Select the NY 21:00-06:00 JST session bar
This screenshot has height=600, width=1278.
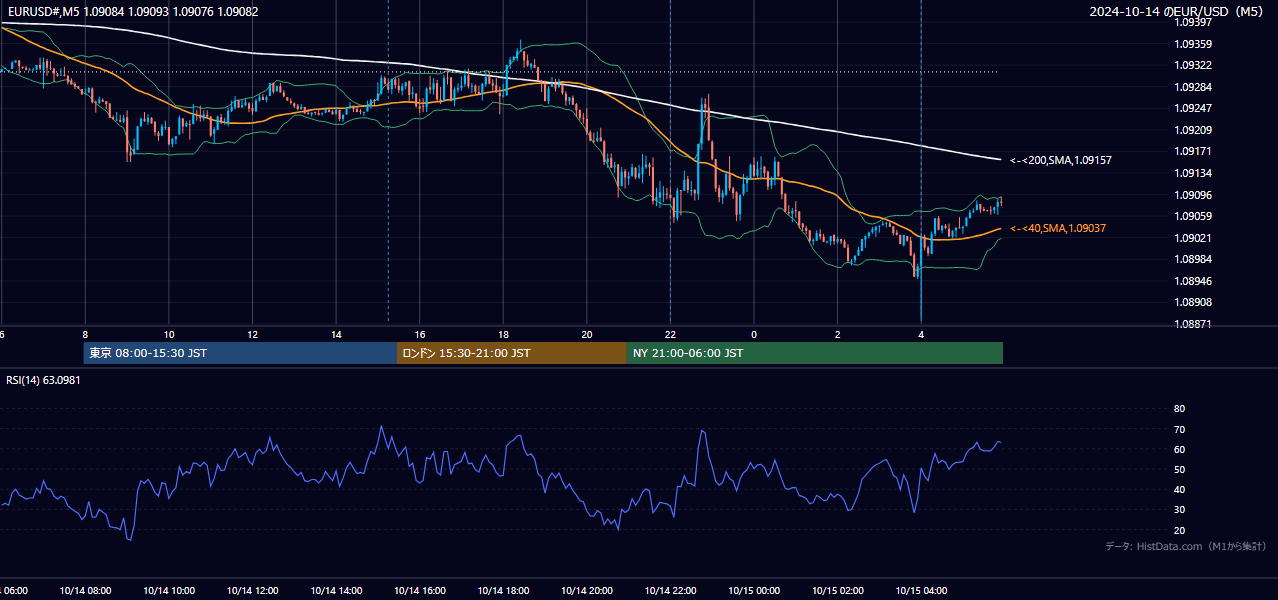[x=815, y=353]
